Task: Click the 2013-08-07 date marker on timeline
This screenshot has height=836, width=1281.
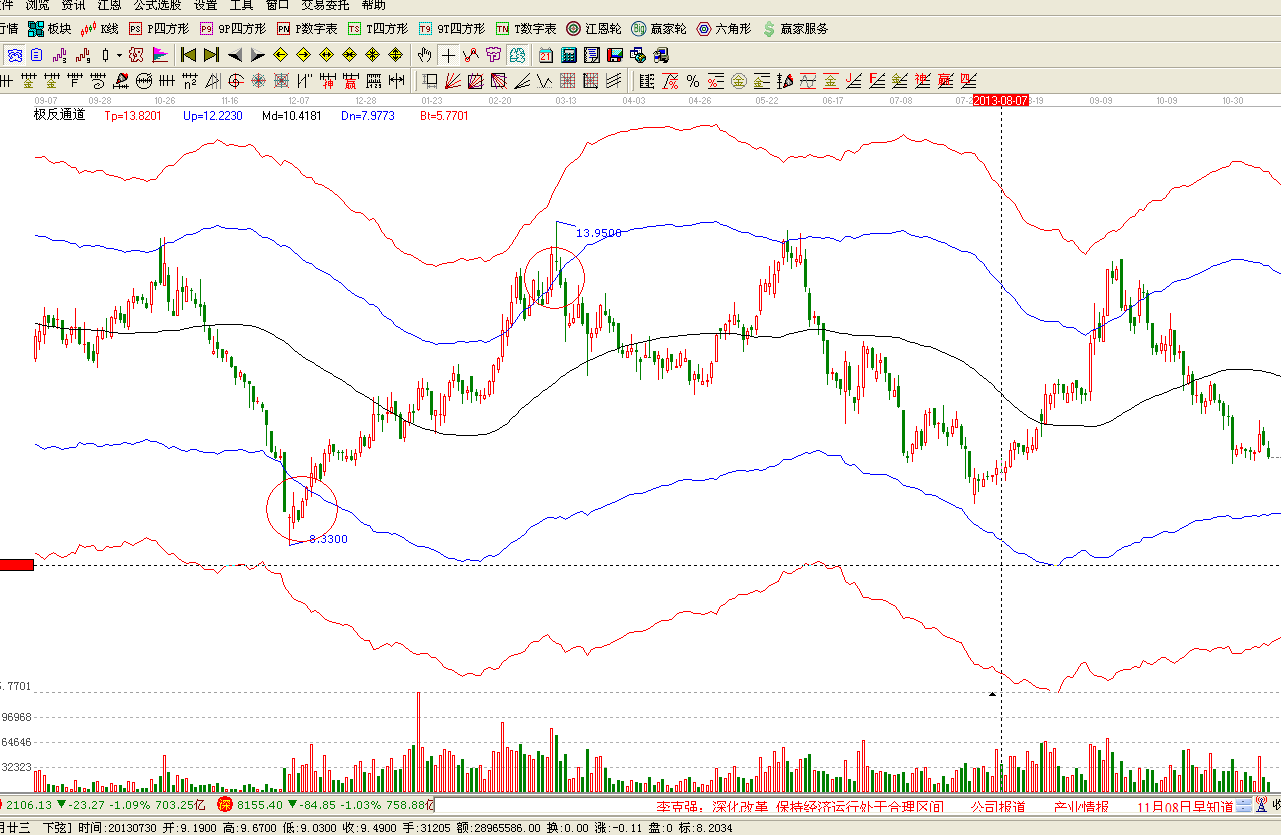Action: [1001, 101]
